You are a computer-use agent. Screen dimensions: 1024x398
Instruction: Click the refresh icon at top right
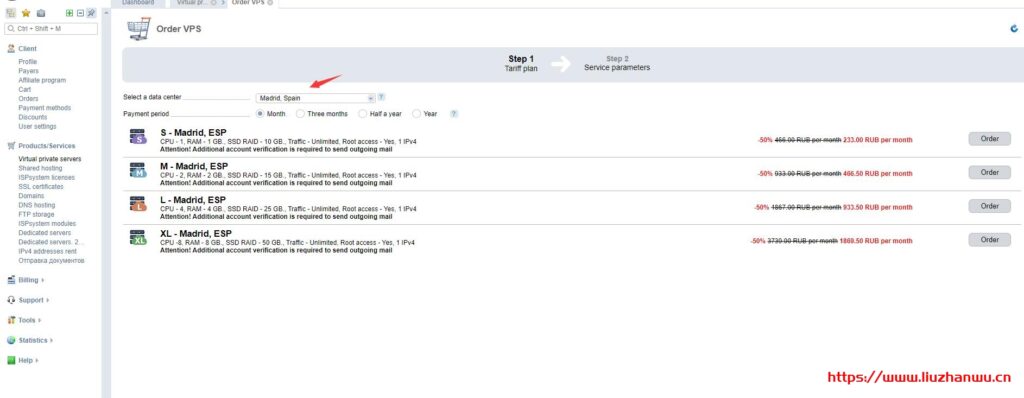tap(1014, 28)
